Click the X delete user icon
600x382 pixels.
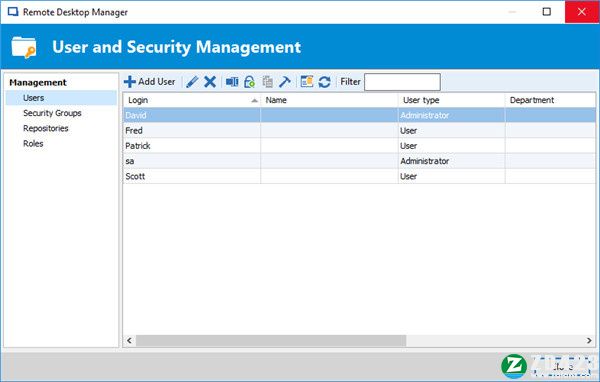210,82
